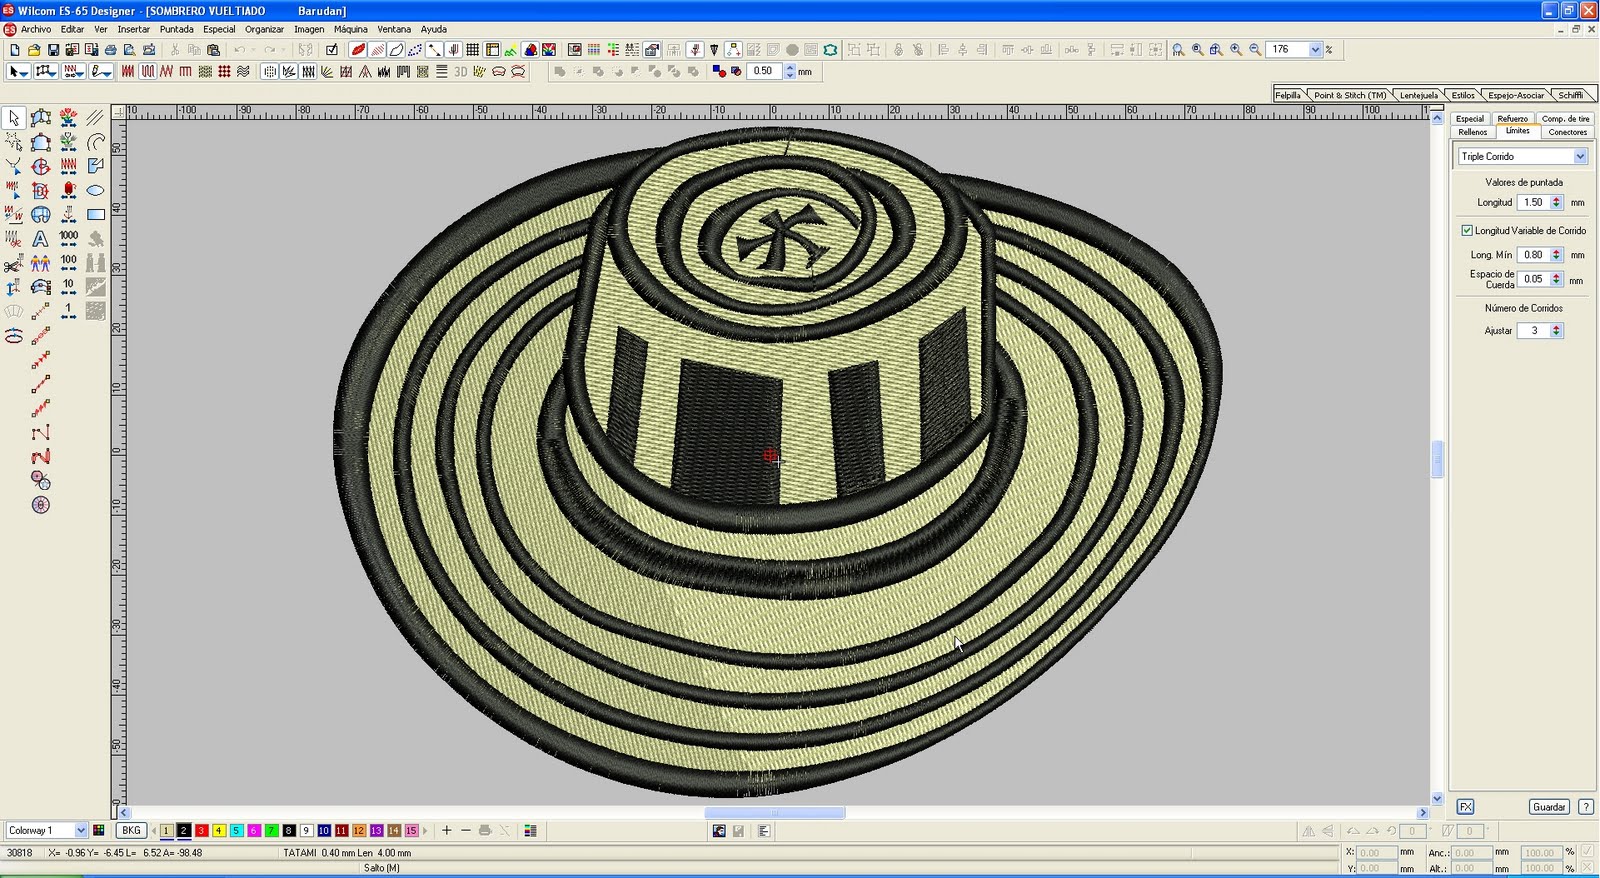
Task: Open the Puntada menu
Action: pos(177,29)
